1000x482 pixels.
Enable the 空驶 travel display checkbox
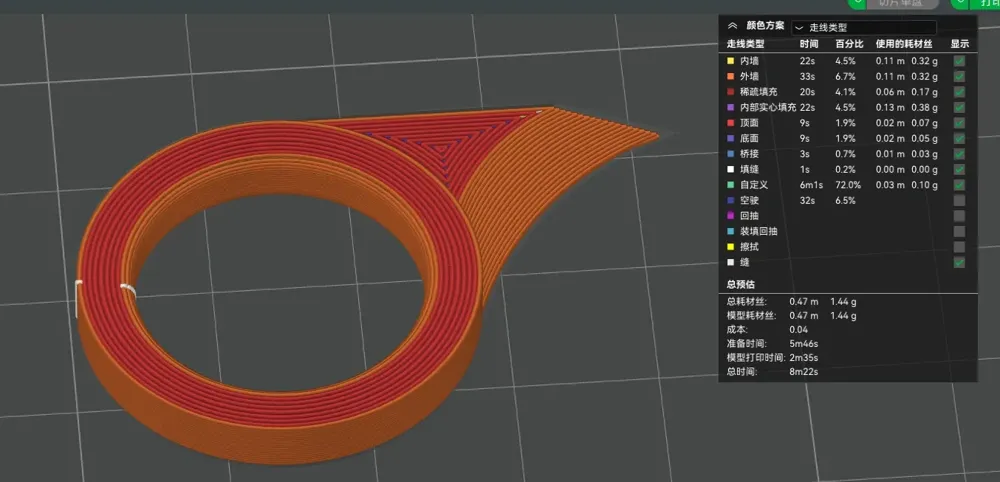pyautogui.click(x=959, y=200)
